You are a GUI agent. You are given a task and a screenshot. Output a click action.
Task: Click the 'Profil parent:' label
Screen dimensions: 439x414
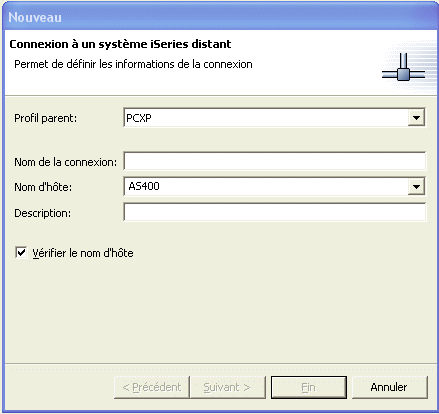[45, 118]
